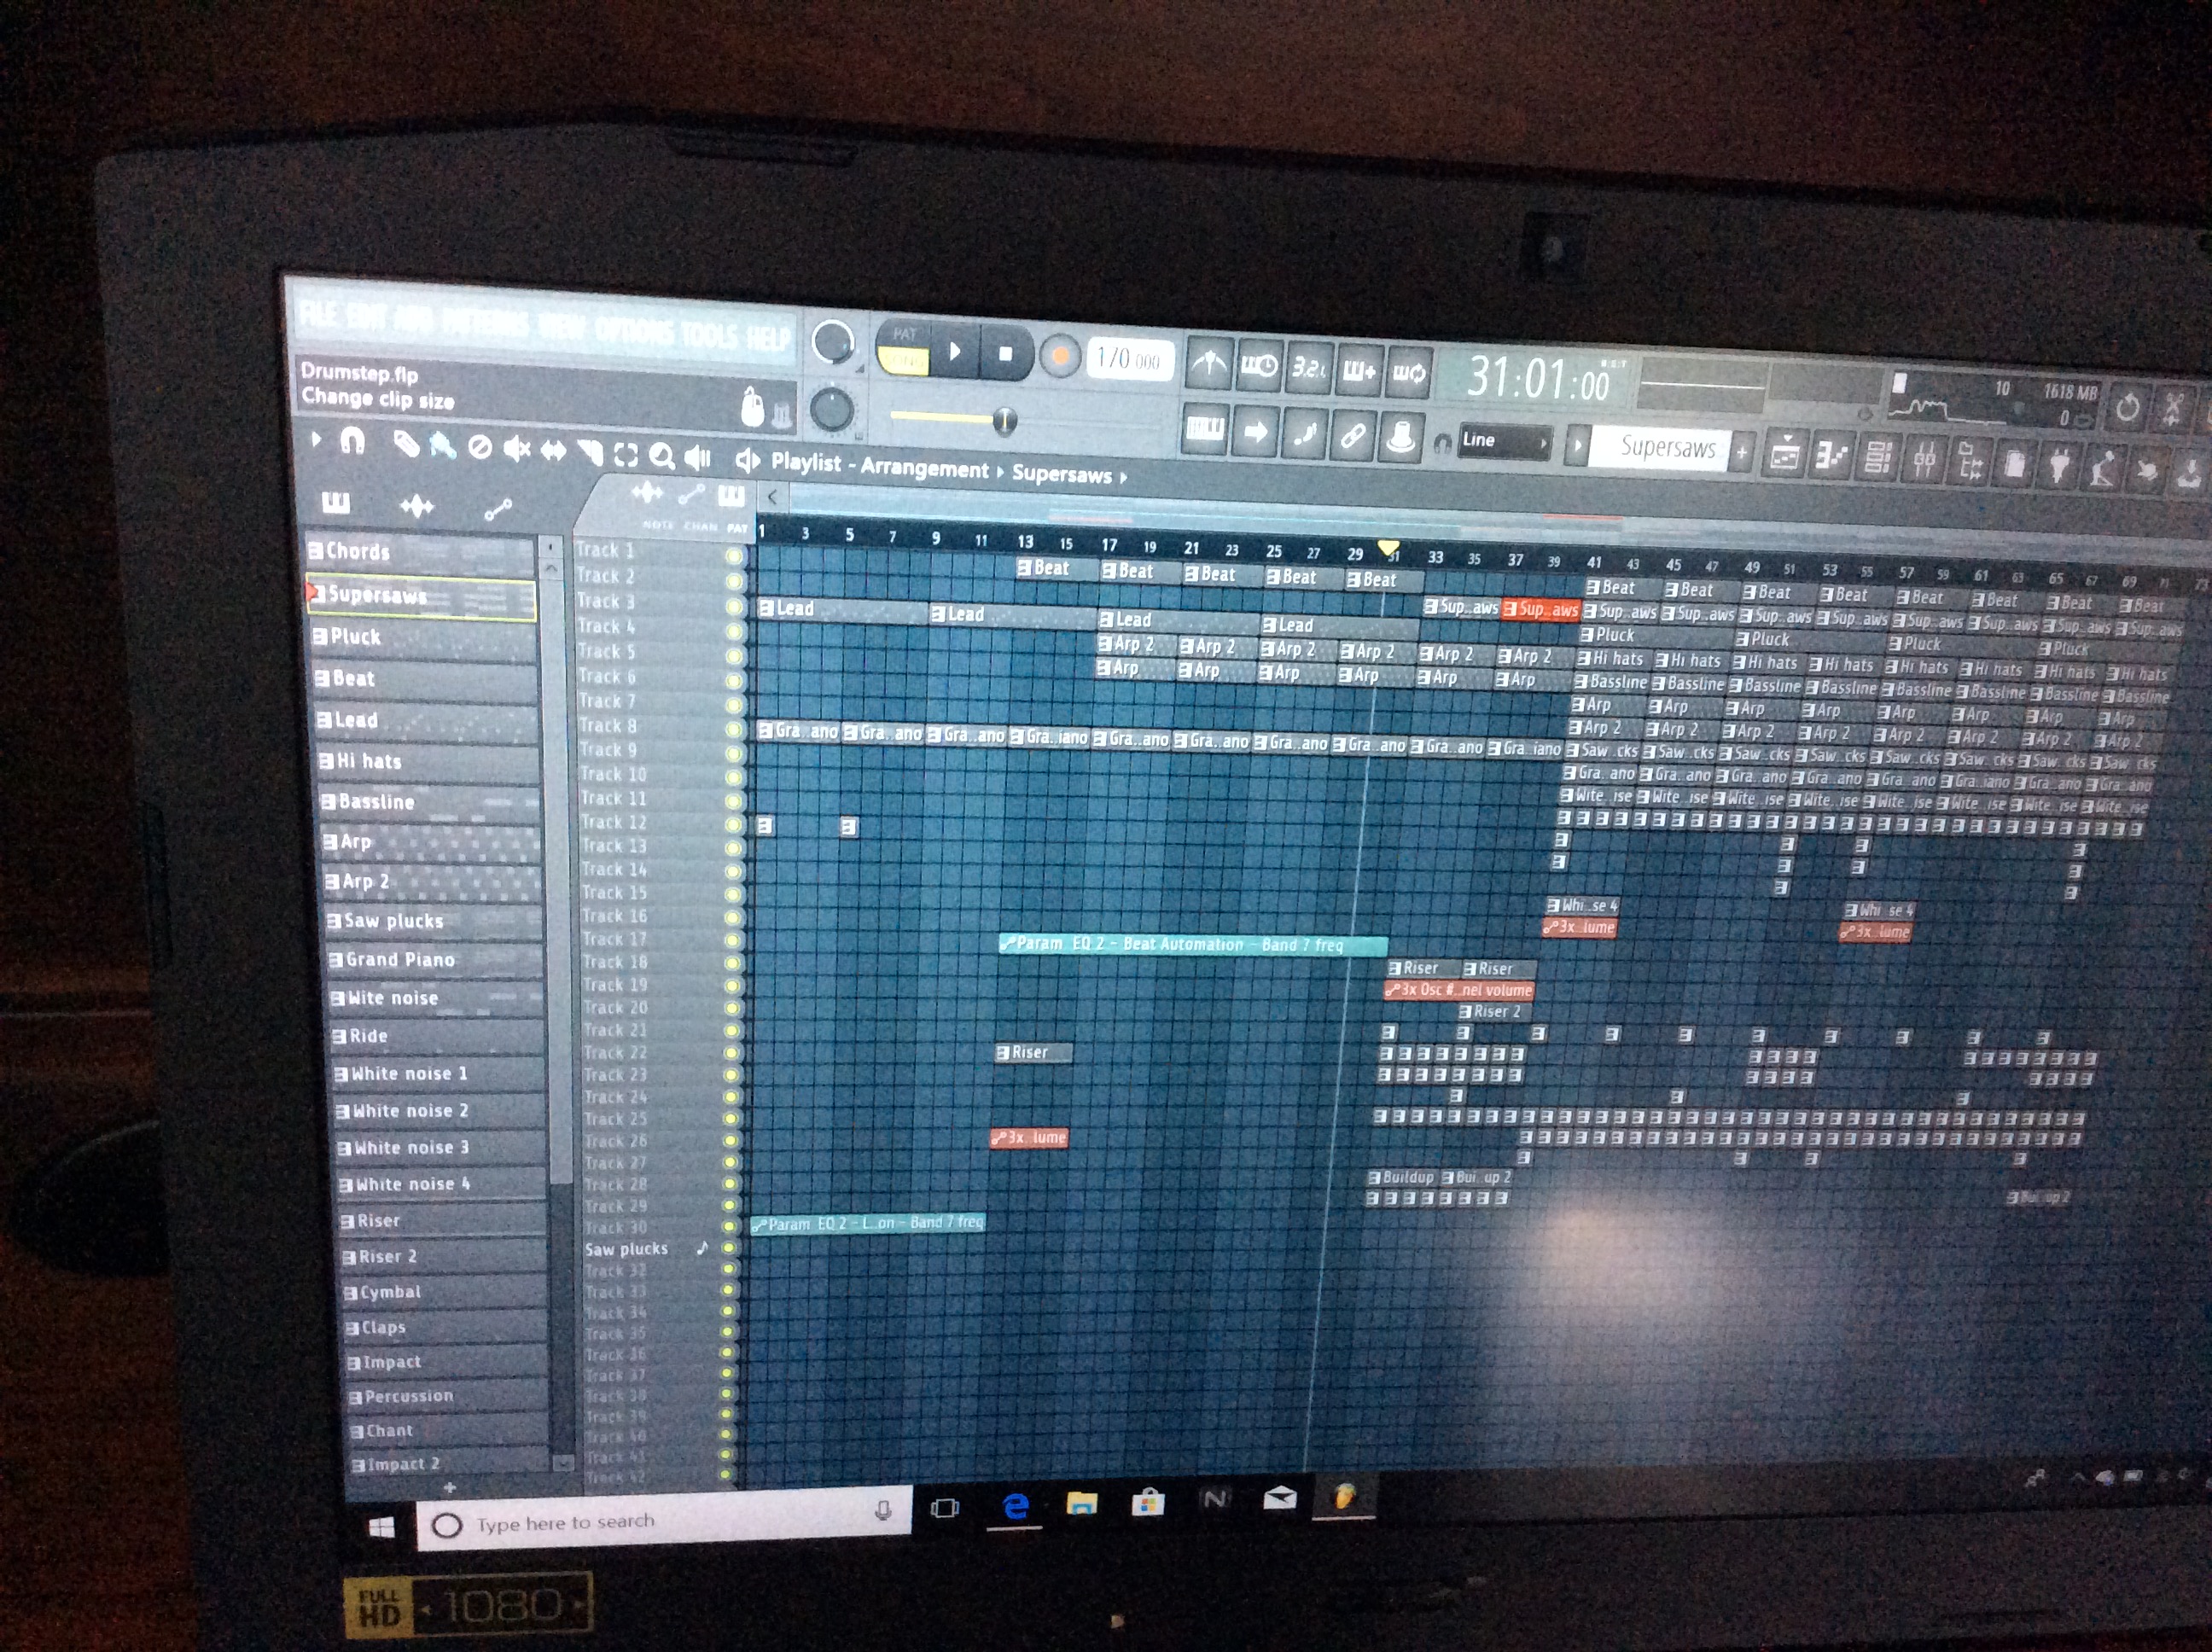Open the Touch controller hand icon

pyautogui.click(x=2146, y=471)
